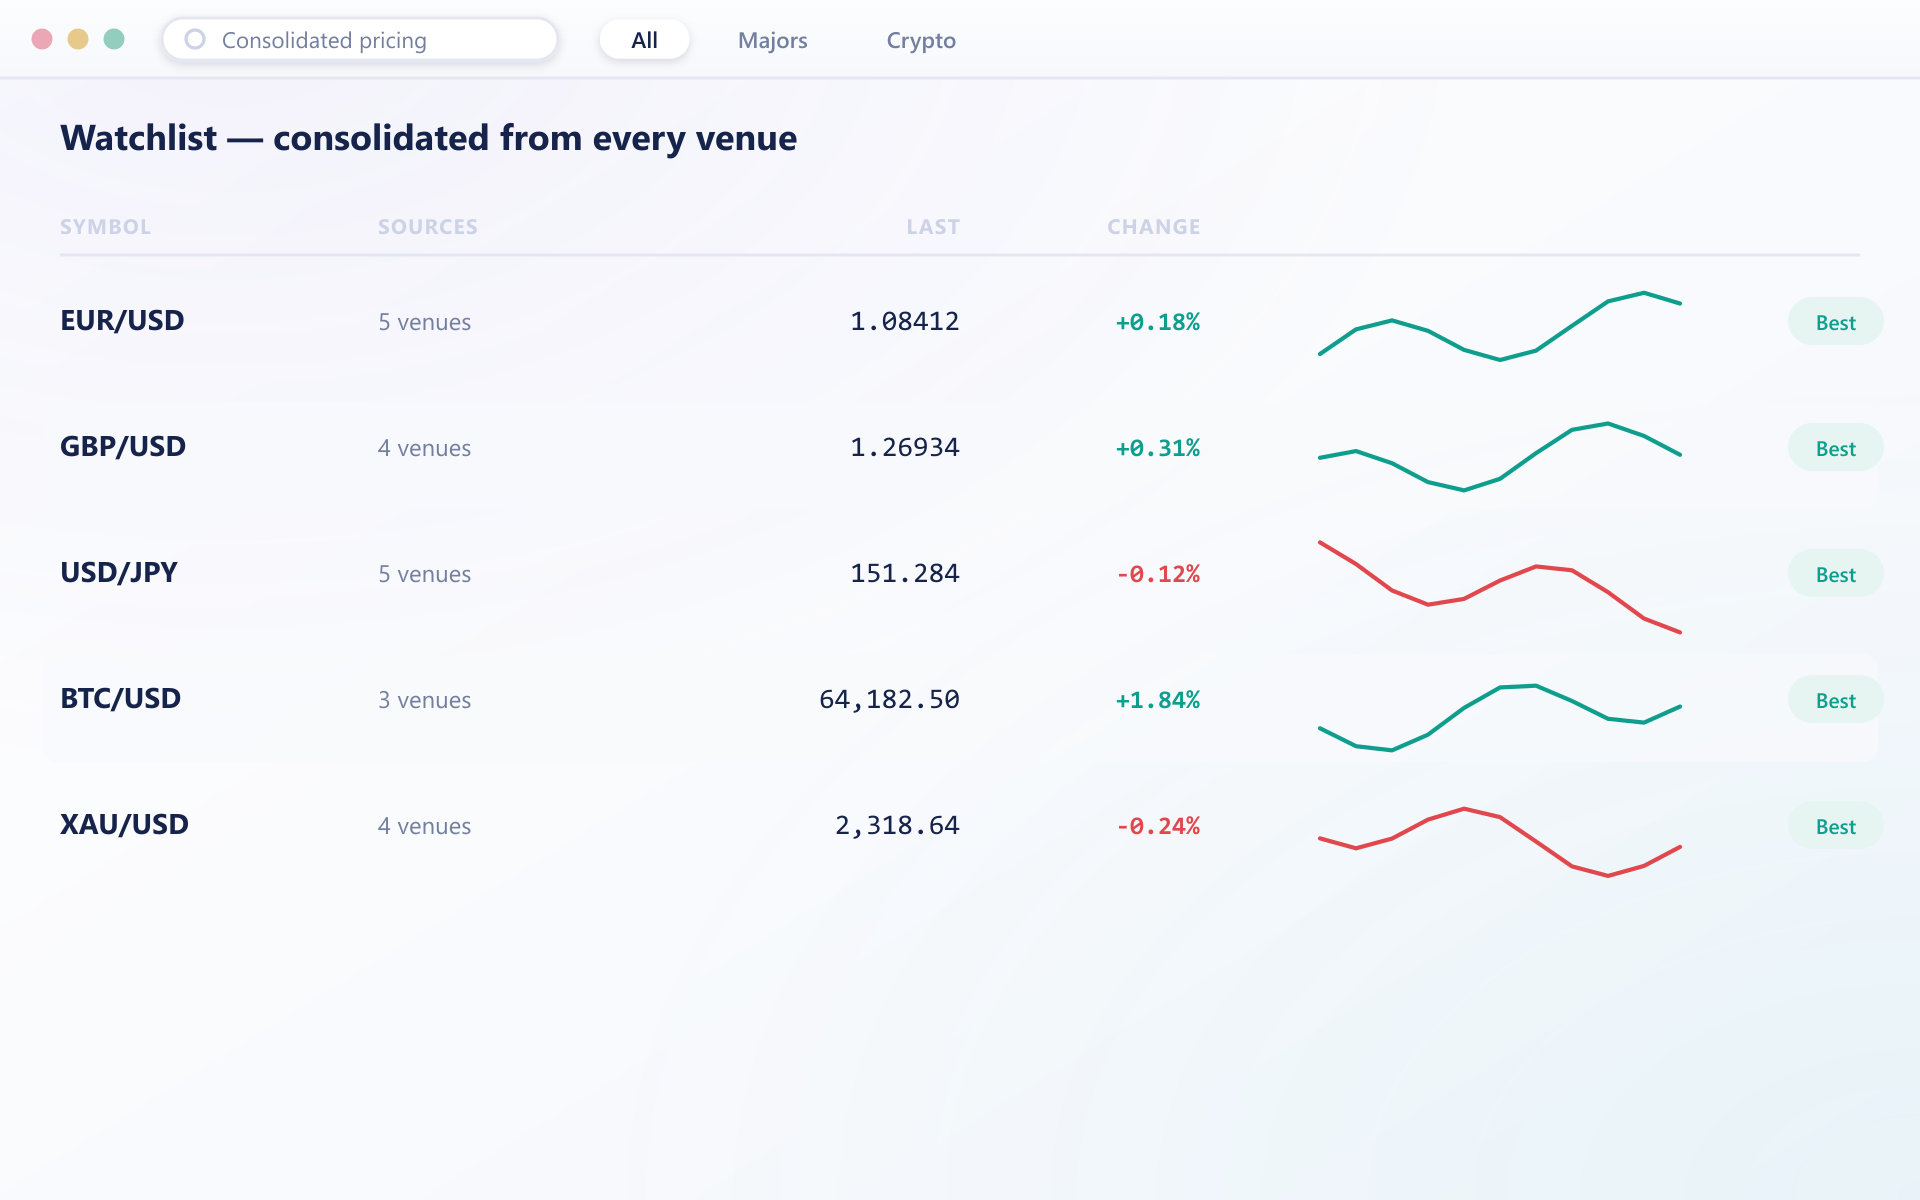
Task: Open the EUR/USD sparkline chart
Action: coord(1500,326)
